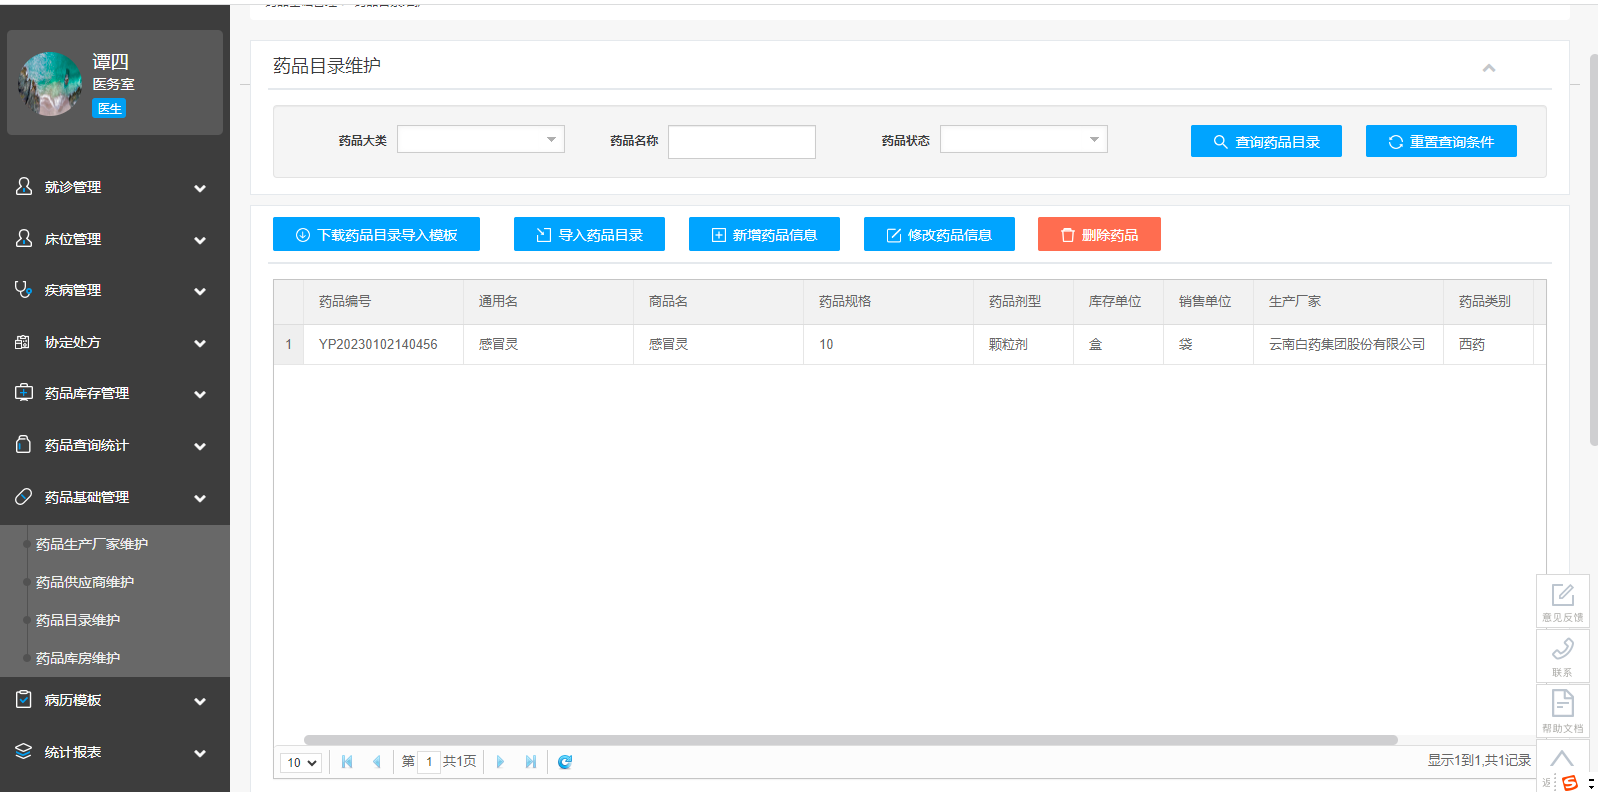The height and width of the screenshot is (792, 1598).
Task: Expand 药品查询统计 menu chevron
Action: (x=200, y=446)
